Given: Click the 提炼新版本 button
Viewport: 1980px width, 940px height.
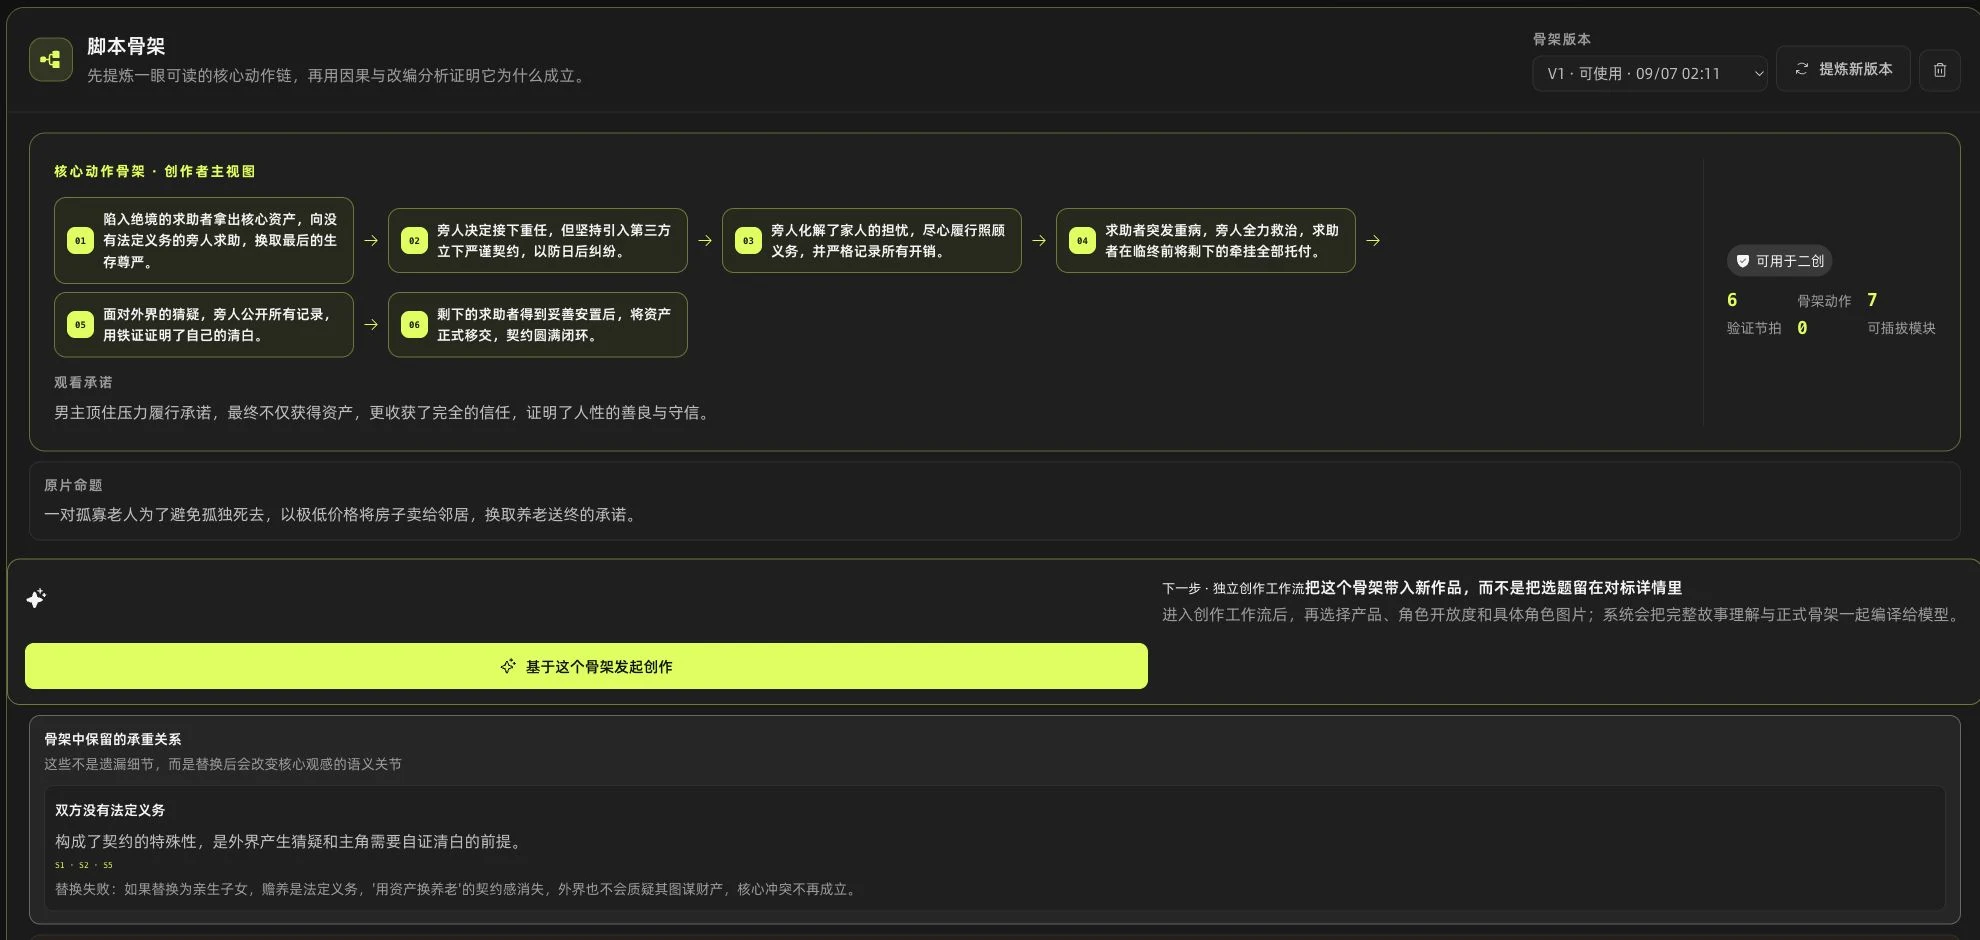Looking at the screenshot, I should (x=1843, y=69).
